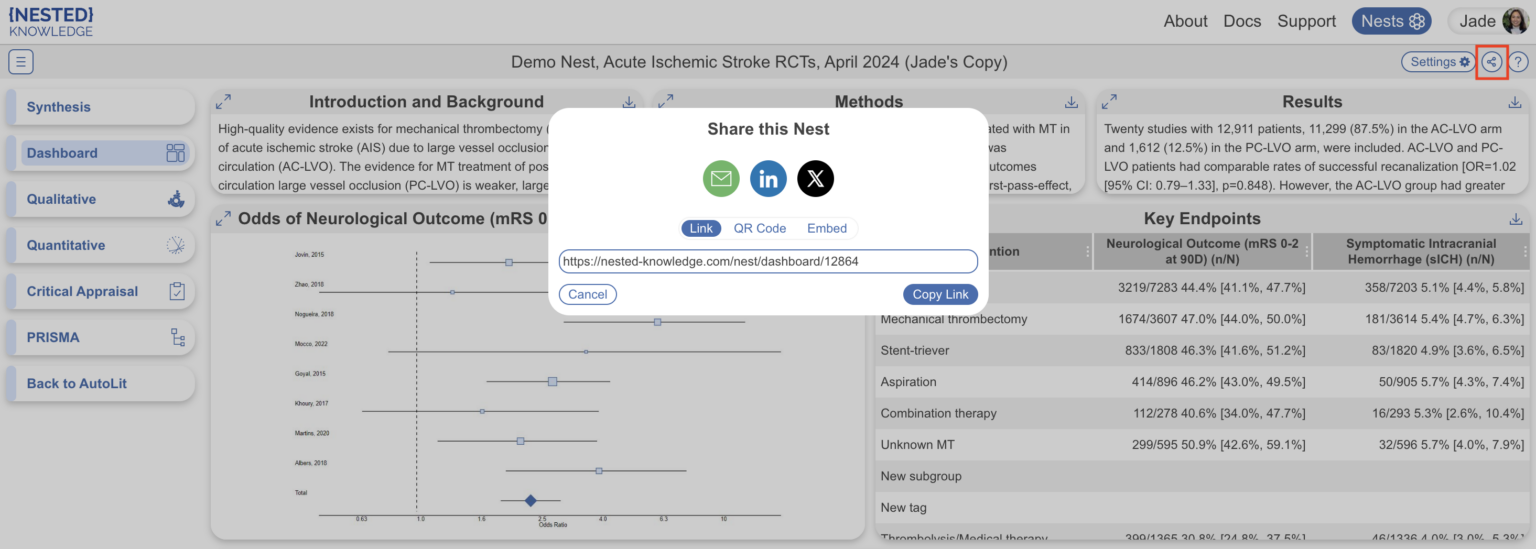This screenshot has width=1536, height=549.
Task: Toggle the sidebar hamburger menu
Action: coord(21,62)
